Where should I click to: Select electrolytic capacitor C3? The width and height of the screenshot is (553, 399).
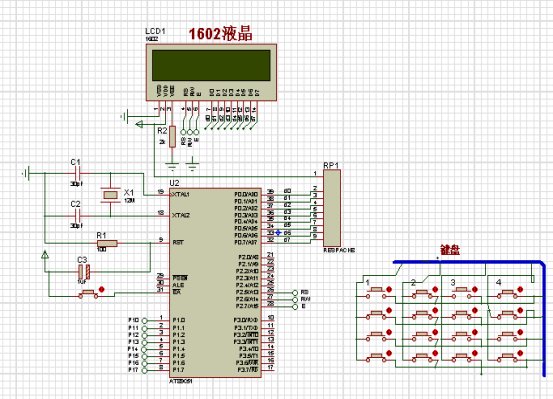(x=84, y=271)
